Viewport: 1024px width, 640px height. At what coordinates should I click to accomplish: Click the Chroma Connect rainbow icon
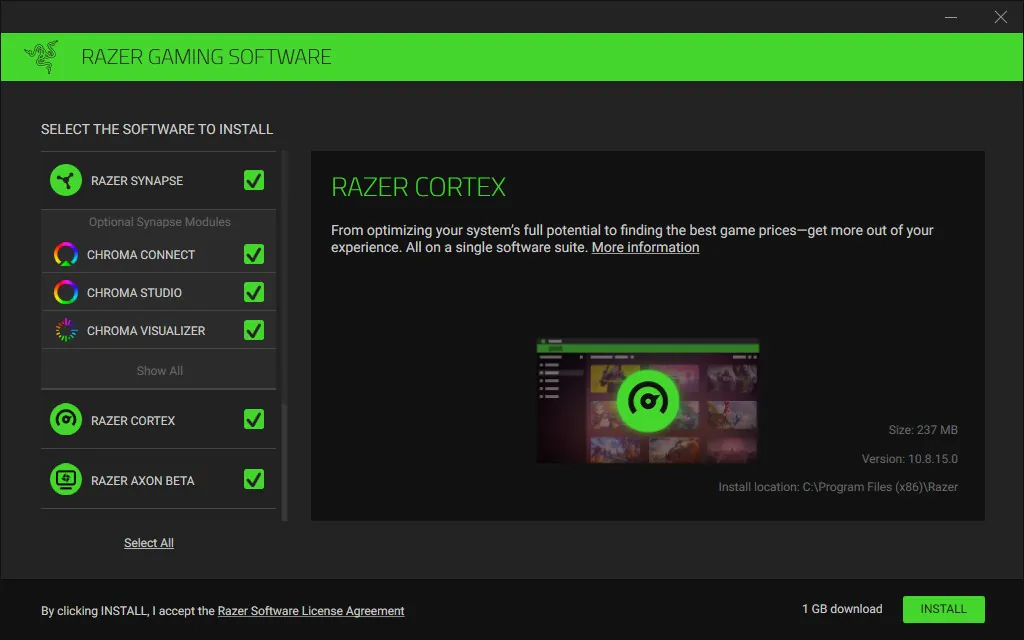click(x=66, y=254)
